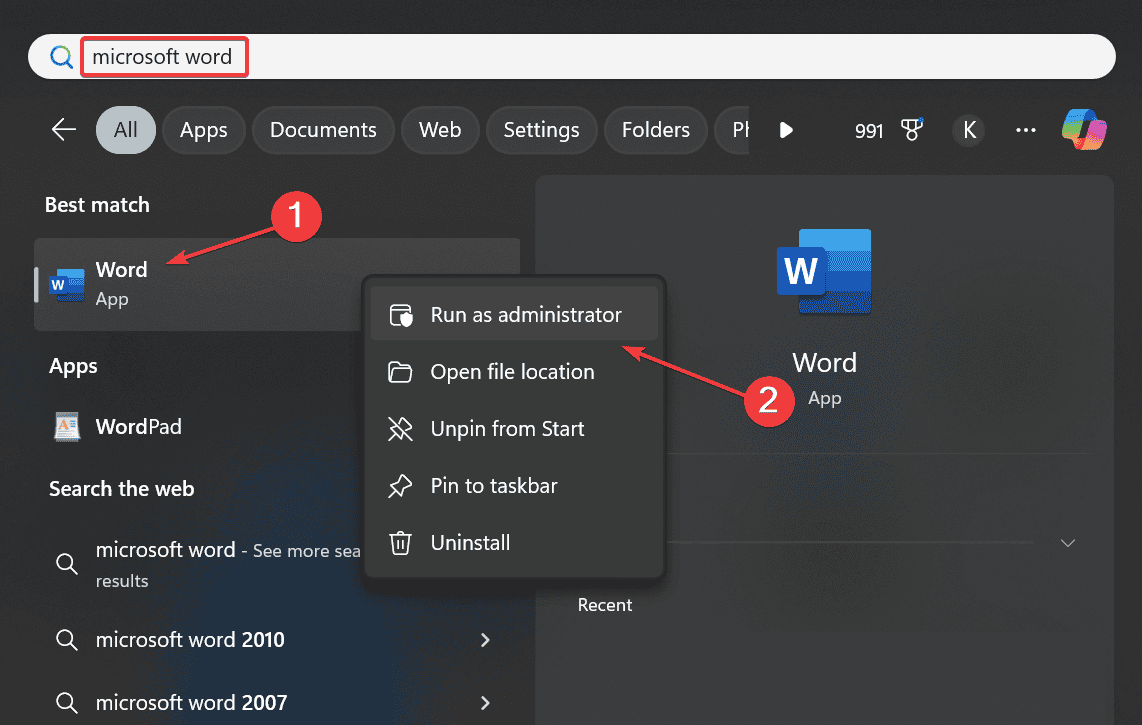Click the magnifier icon beside microsoft word 2010
This screenshot has width=1142, height=725.
(66, 640)
